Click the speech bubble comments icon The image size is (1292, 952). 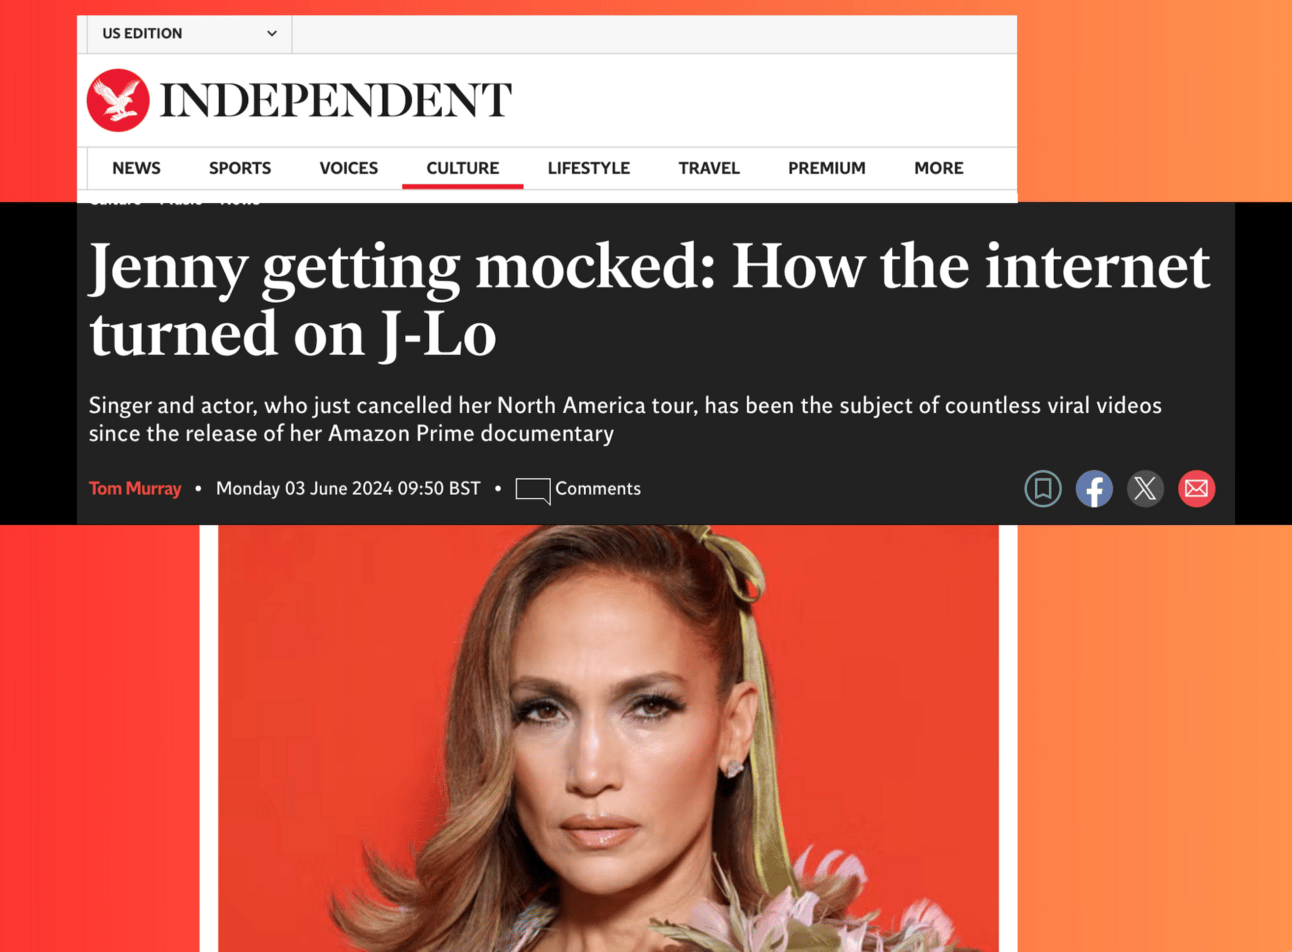[532, 490]
